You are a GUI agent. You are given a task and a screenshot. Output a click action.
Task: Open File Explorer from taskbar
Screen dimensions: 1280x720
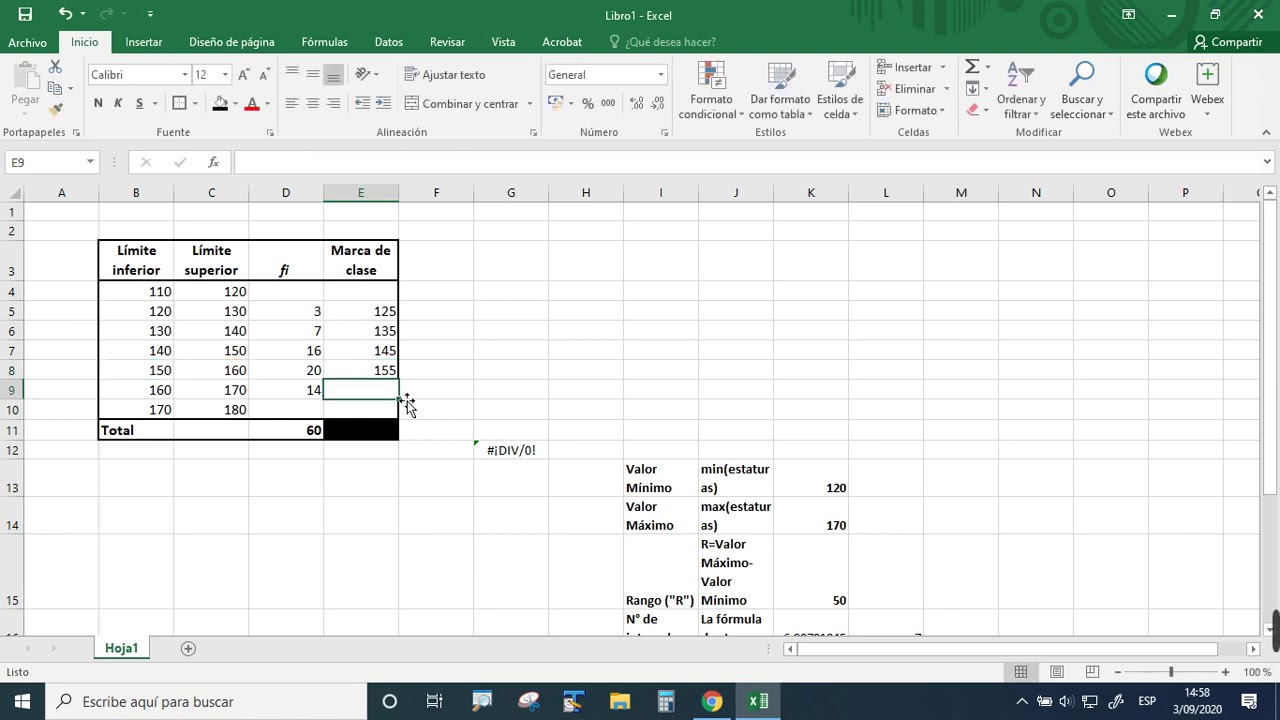[620, 701]
